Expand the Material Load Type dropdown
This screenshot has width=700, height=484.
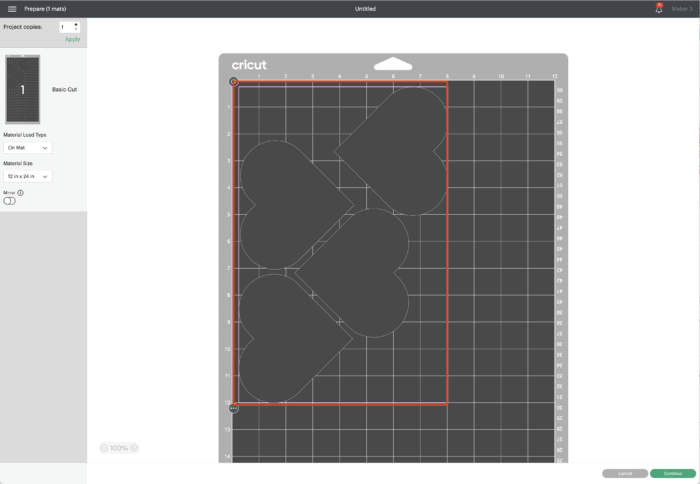coord(28,147)
